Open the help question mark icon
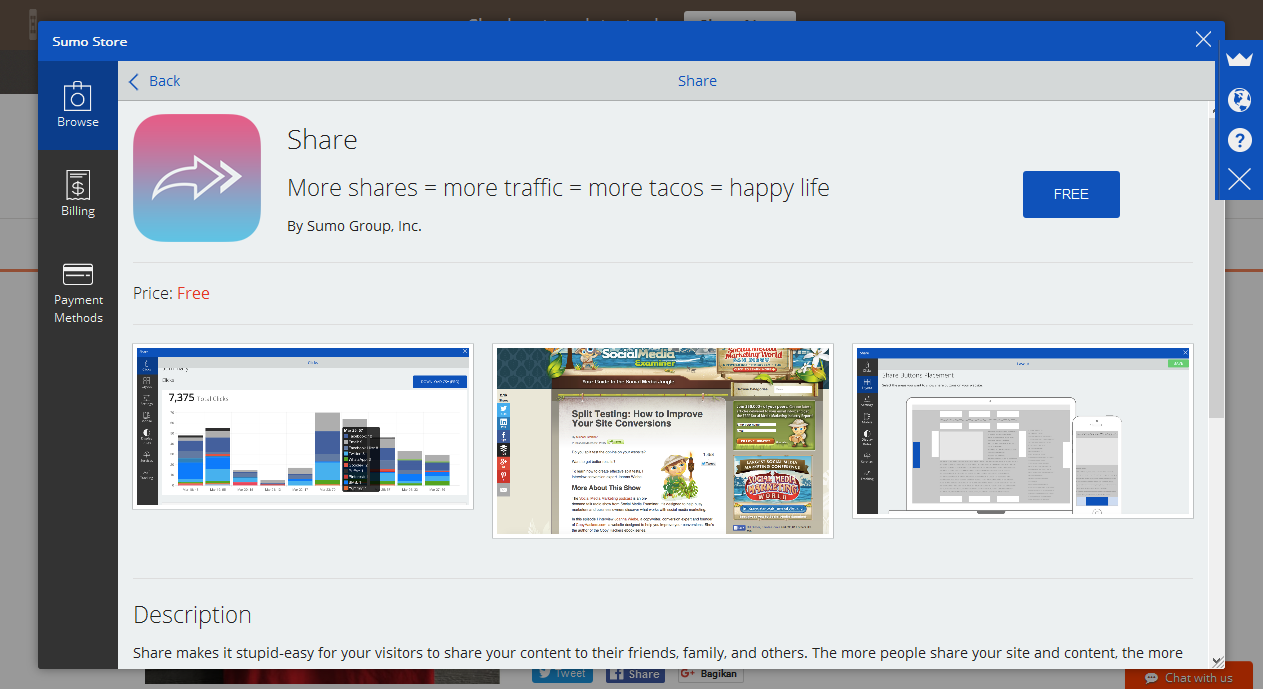 (1239, 140)
